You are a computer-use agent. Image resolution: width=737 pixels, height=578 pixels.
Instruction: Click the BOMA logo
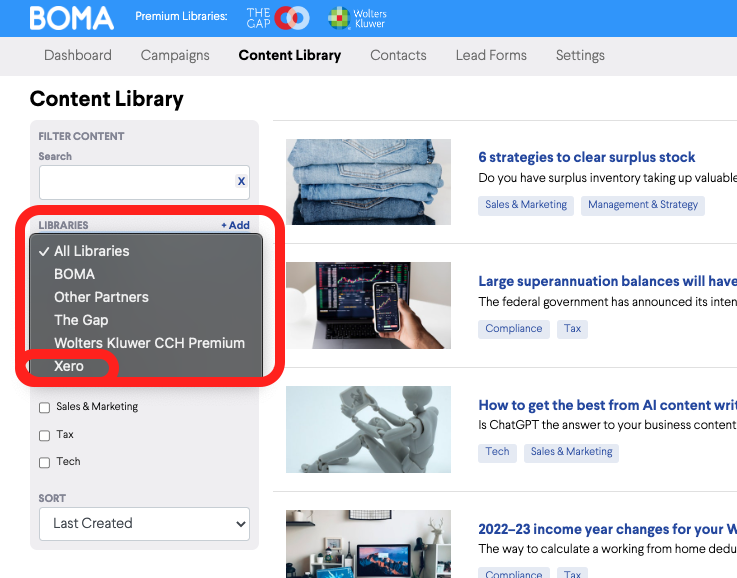pos(71,18)
